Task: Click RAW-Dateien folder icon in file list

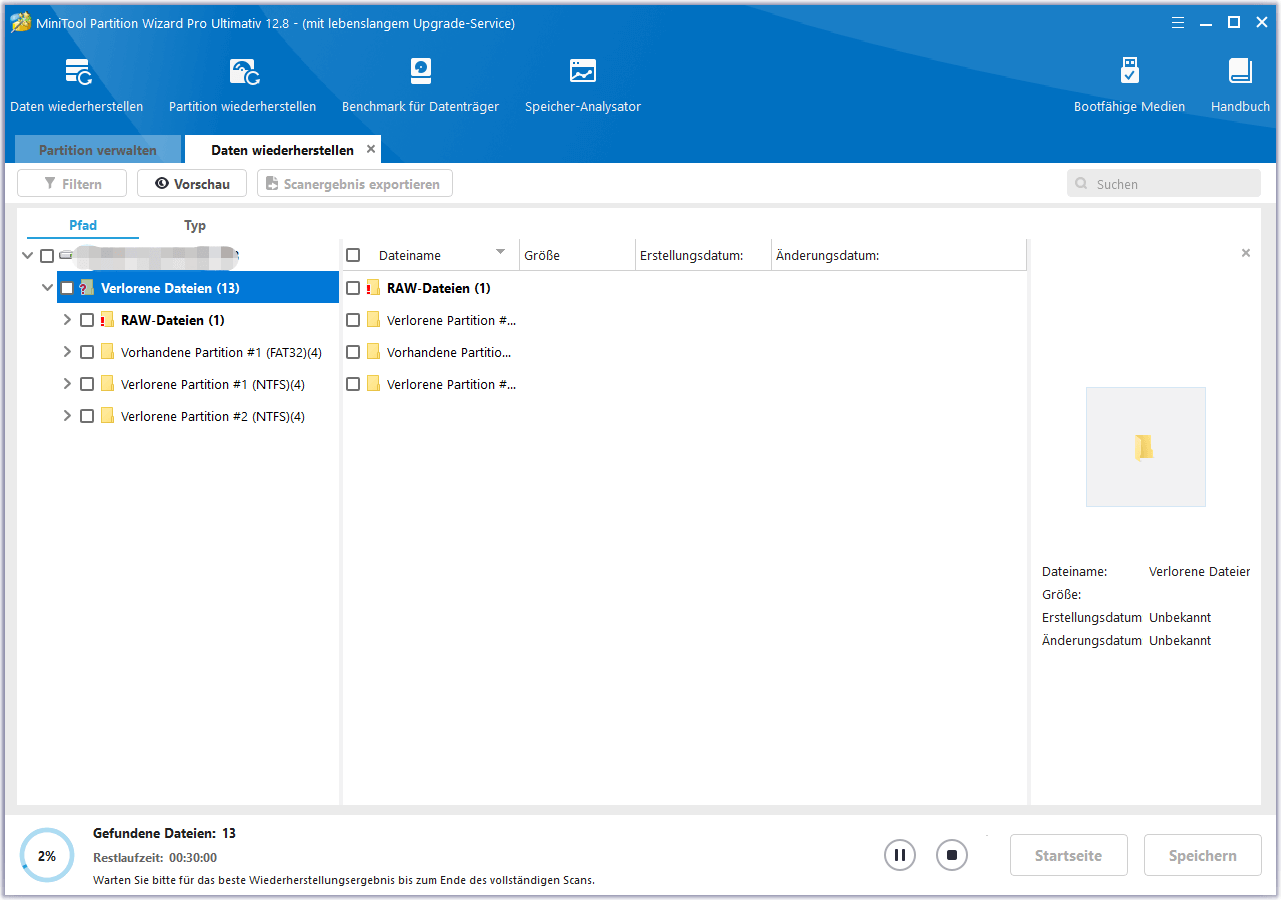Action: (x=373, y=288)
